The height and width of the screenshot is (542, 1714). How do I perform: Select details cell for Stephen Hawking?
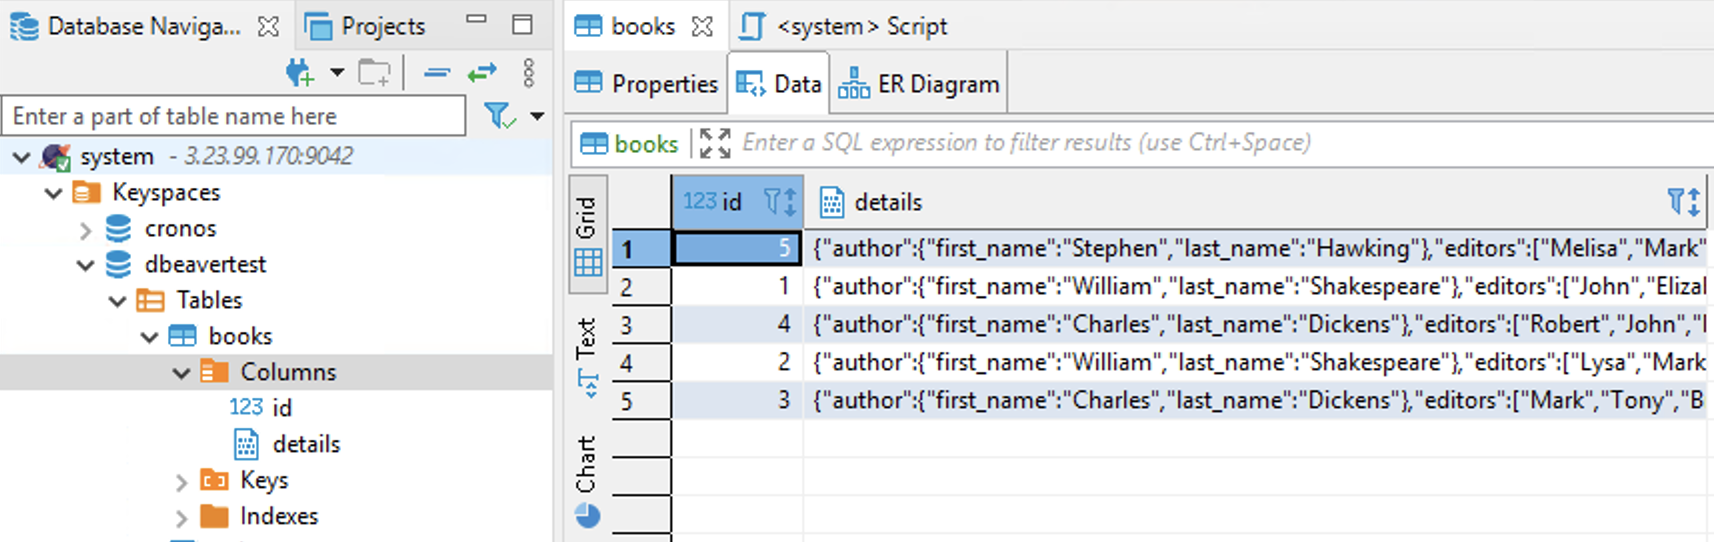(1257, 248)
